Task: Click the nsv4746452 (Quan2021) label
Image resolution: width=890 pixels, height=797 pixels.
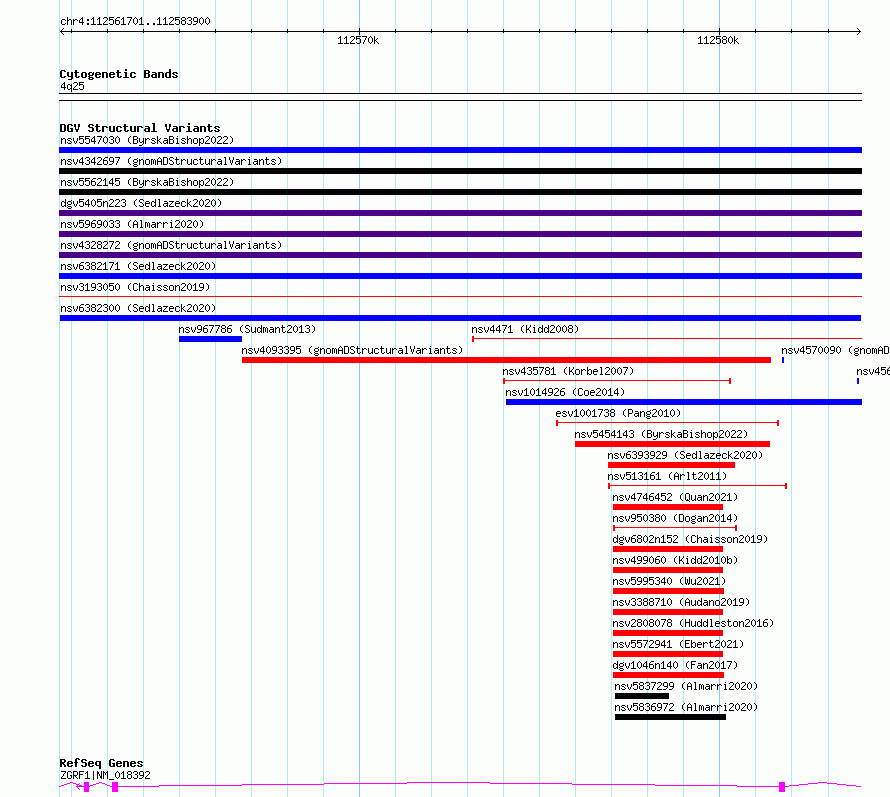Action: 675,497
